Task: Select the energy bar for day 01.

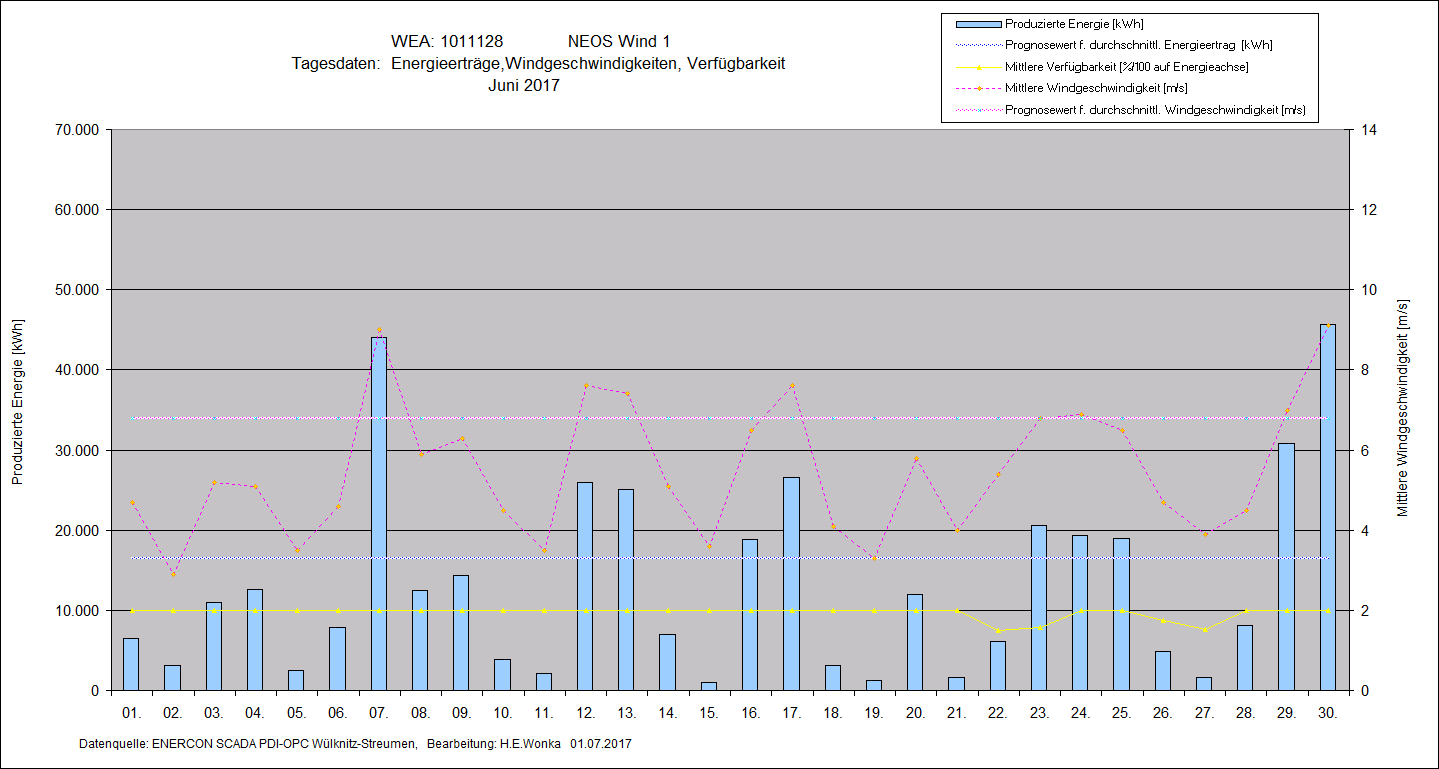Action: (x=131, y=664)
